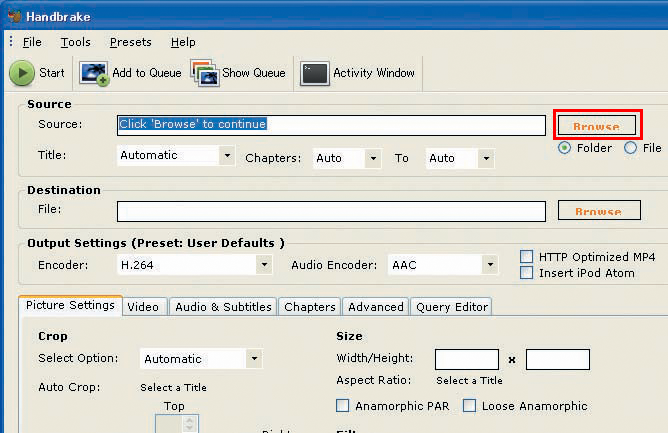
Task: Switch to the Video tab
Action: click(x=143, y=307)
